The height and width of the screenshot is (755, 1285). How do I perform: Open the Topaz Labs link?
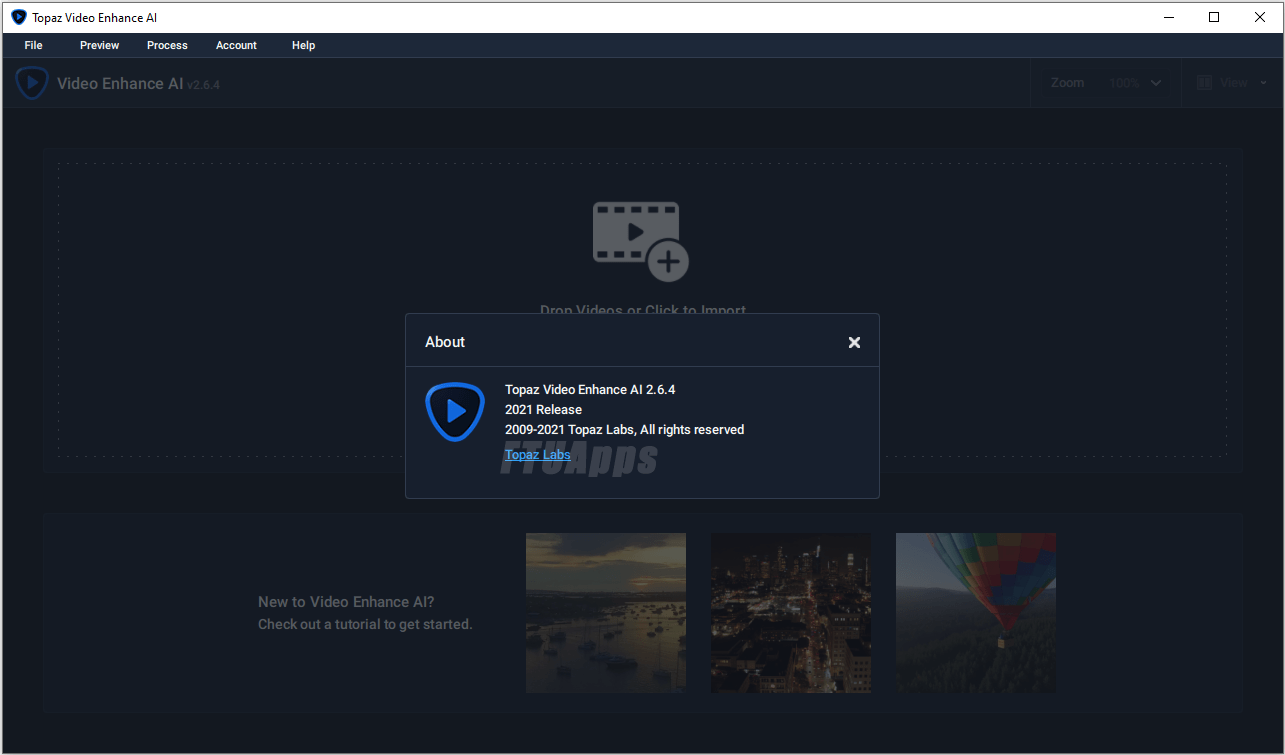538,455
